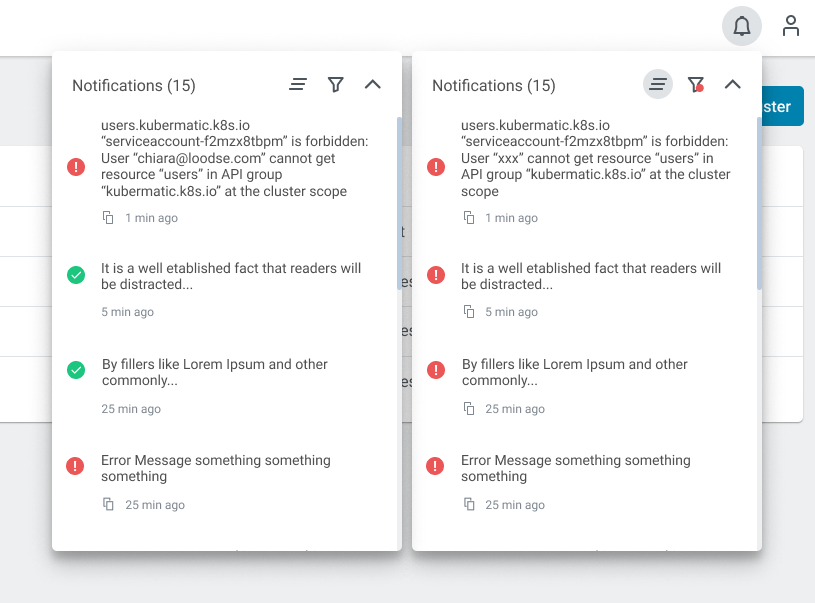This screenshot has width=815, height=603.
Task: Click the blue Create Cluster button
Action: click(x=782, y=106)
